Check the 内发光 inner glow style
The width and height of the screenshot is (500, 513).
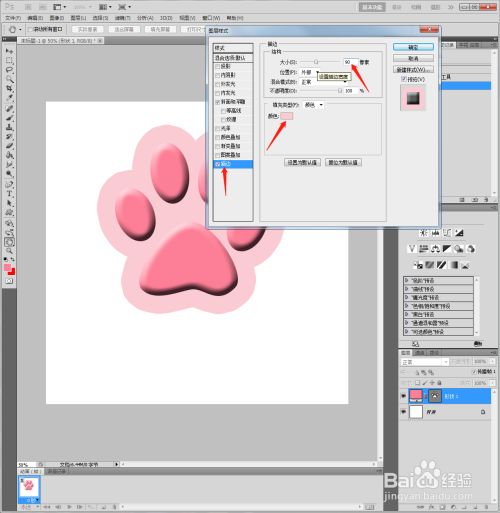tap(218, 93)
